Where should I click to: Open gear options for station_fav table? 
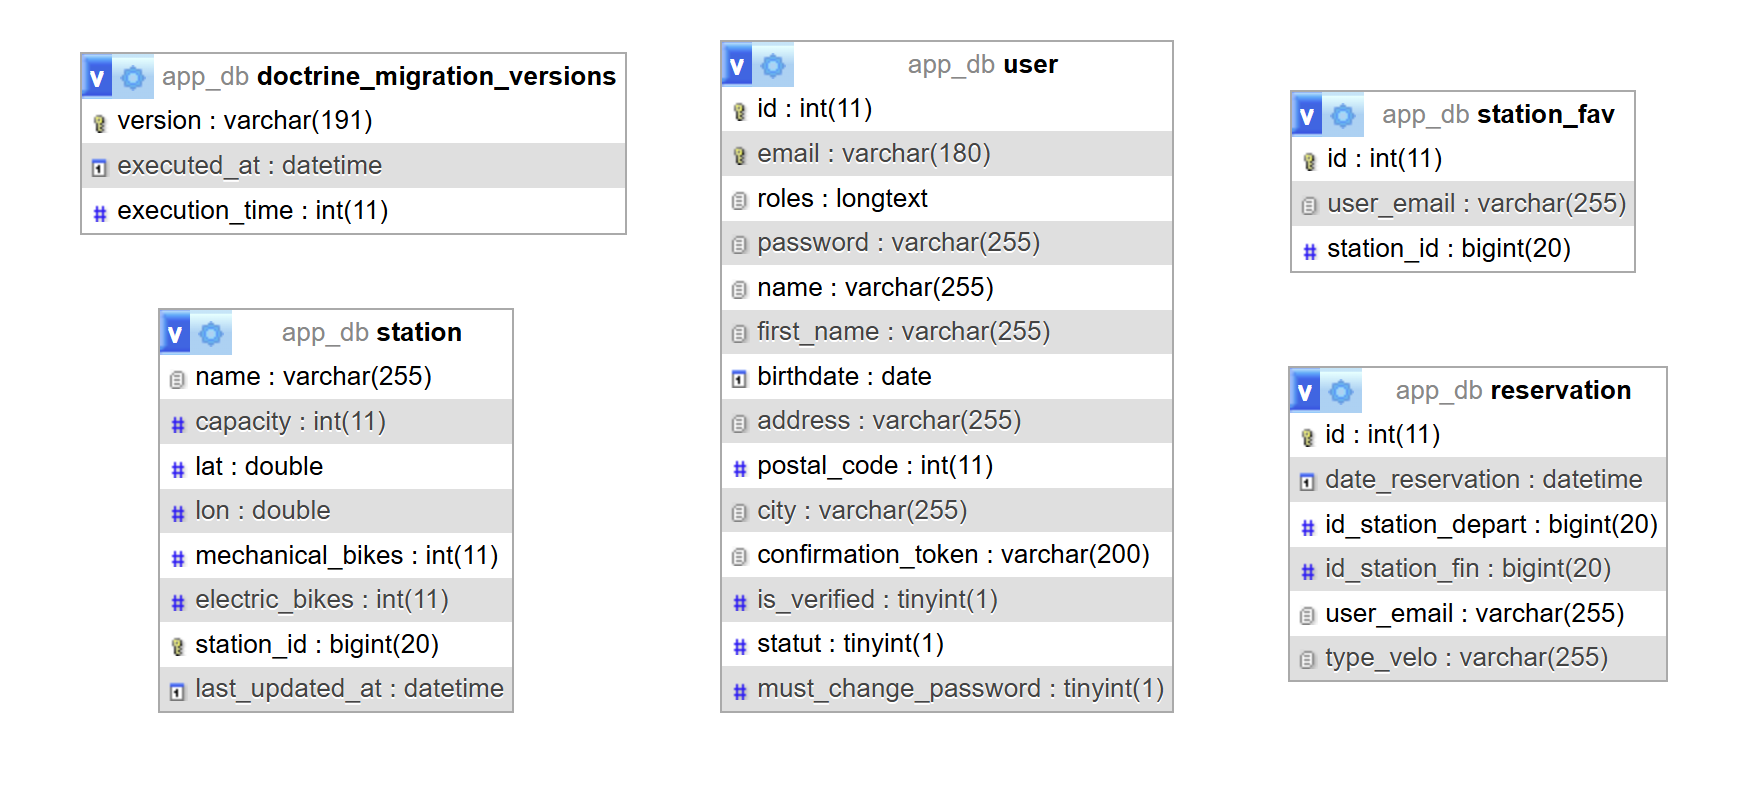coord(1343,116)
